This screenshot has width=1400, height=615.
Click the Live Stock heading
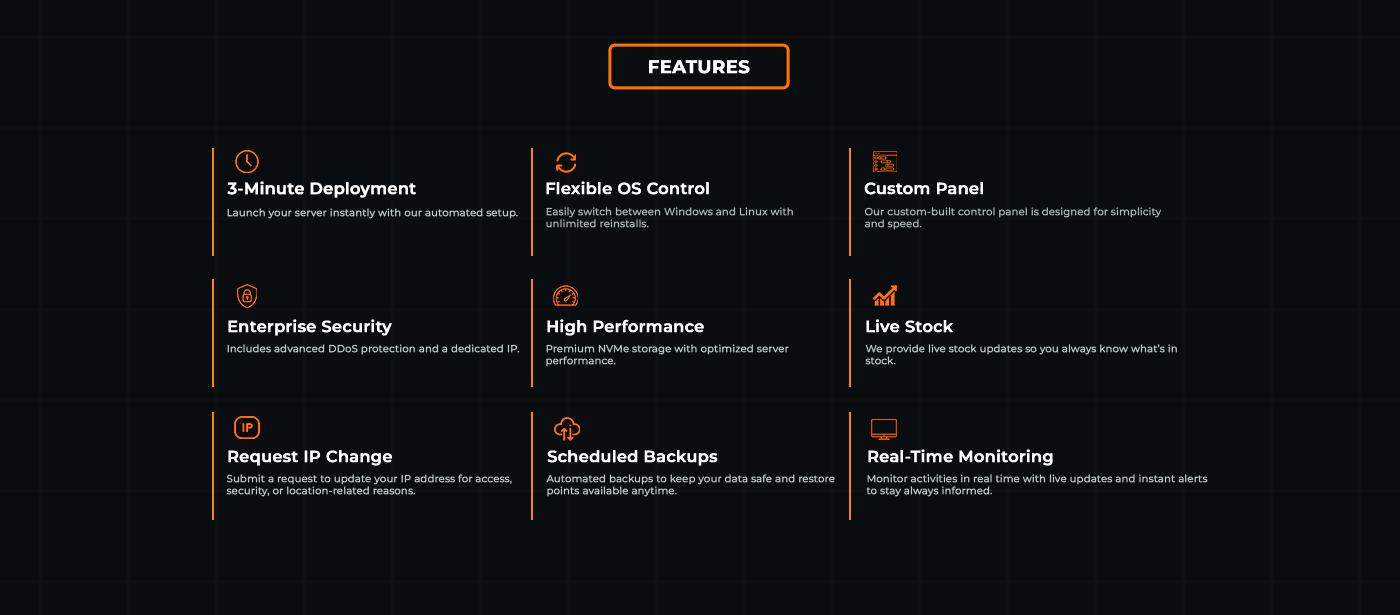[909, 327]
